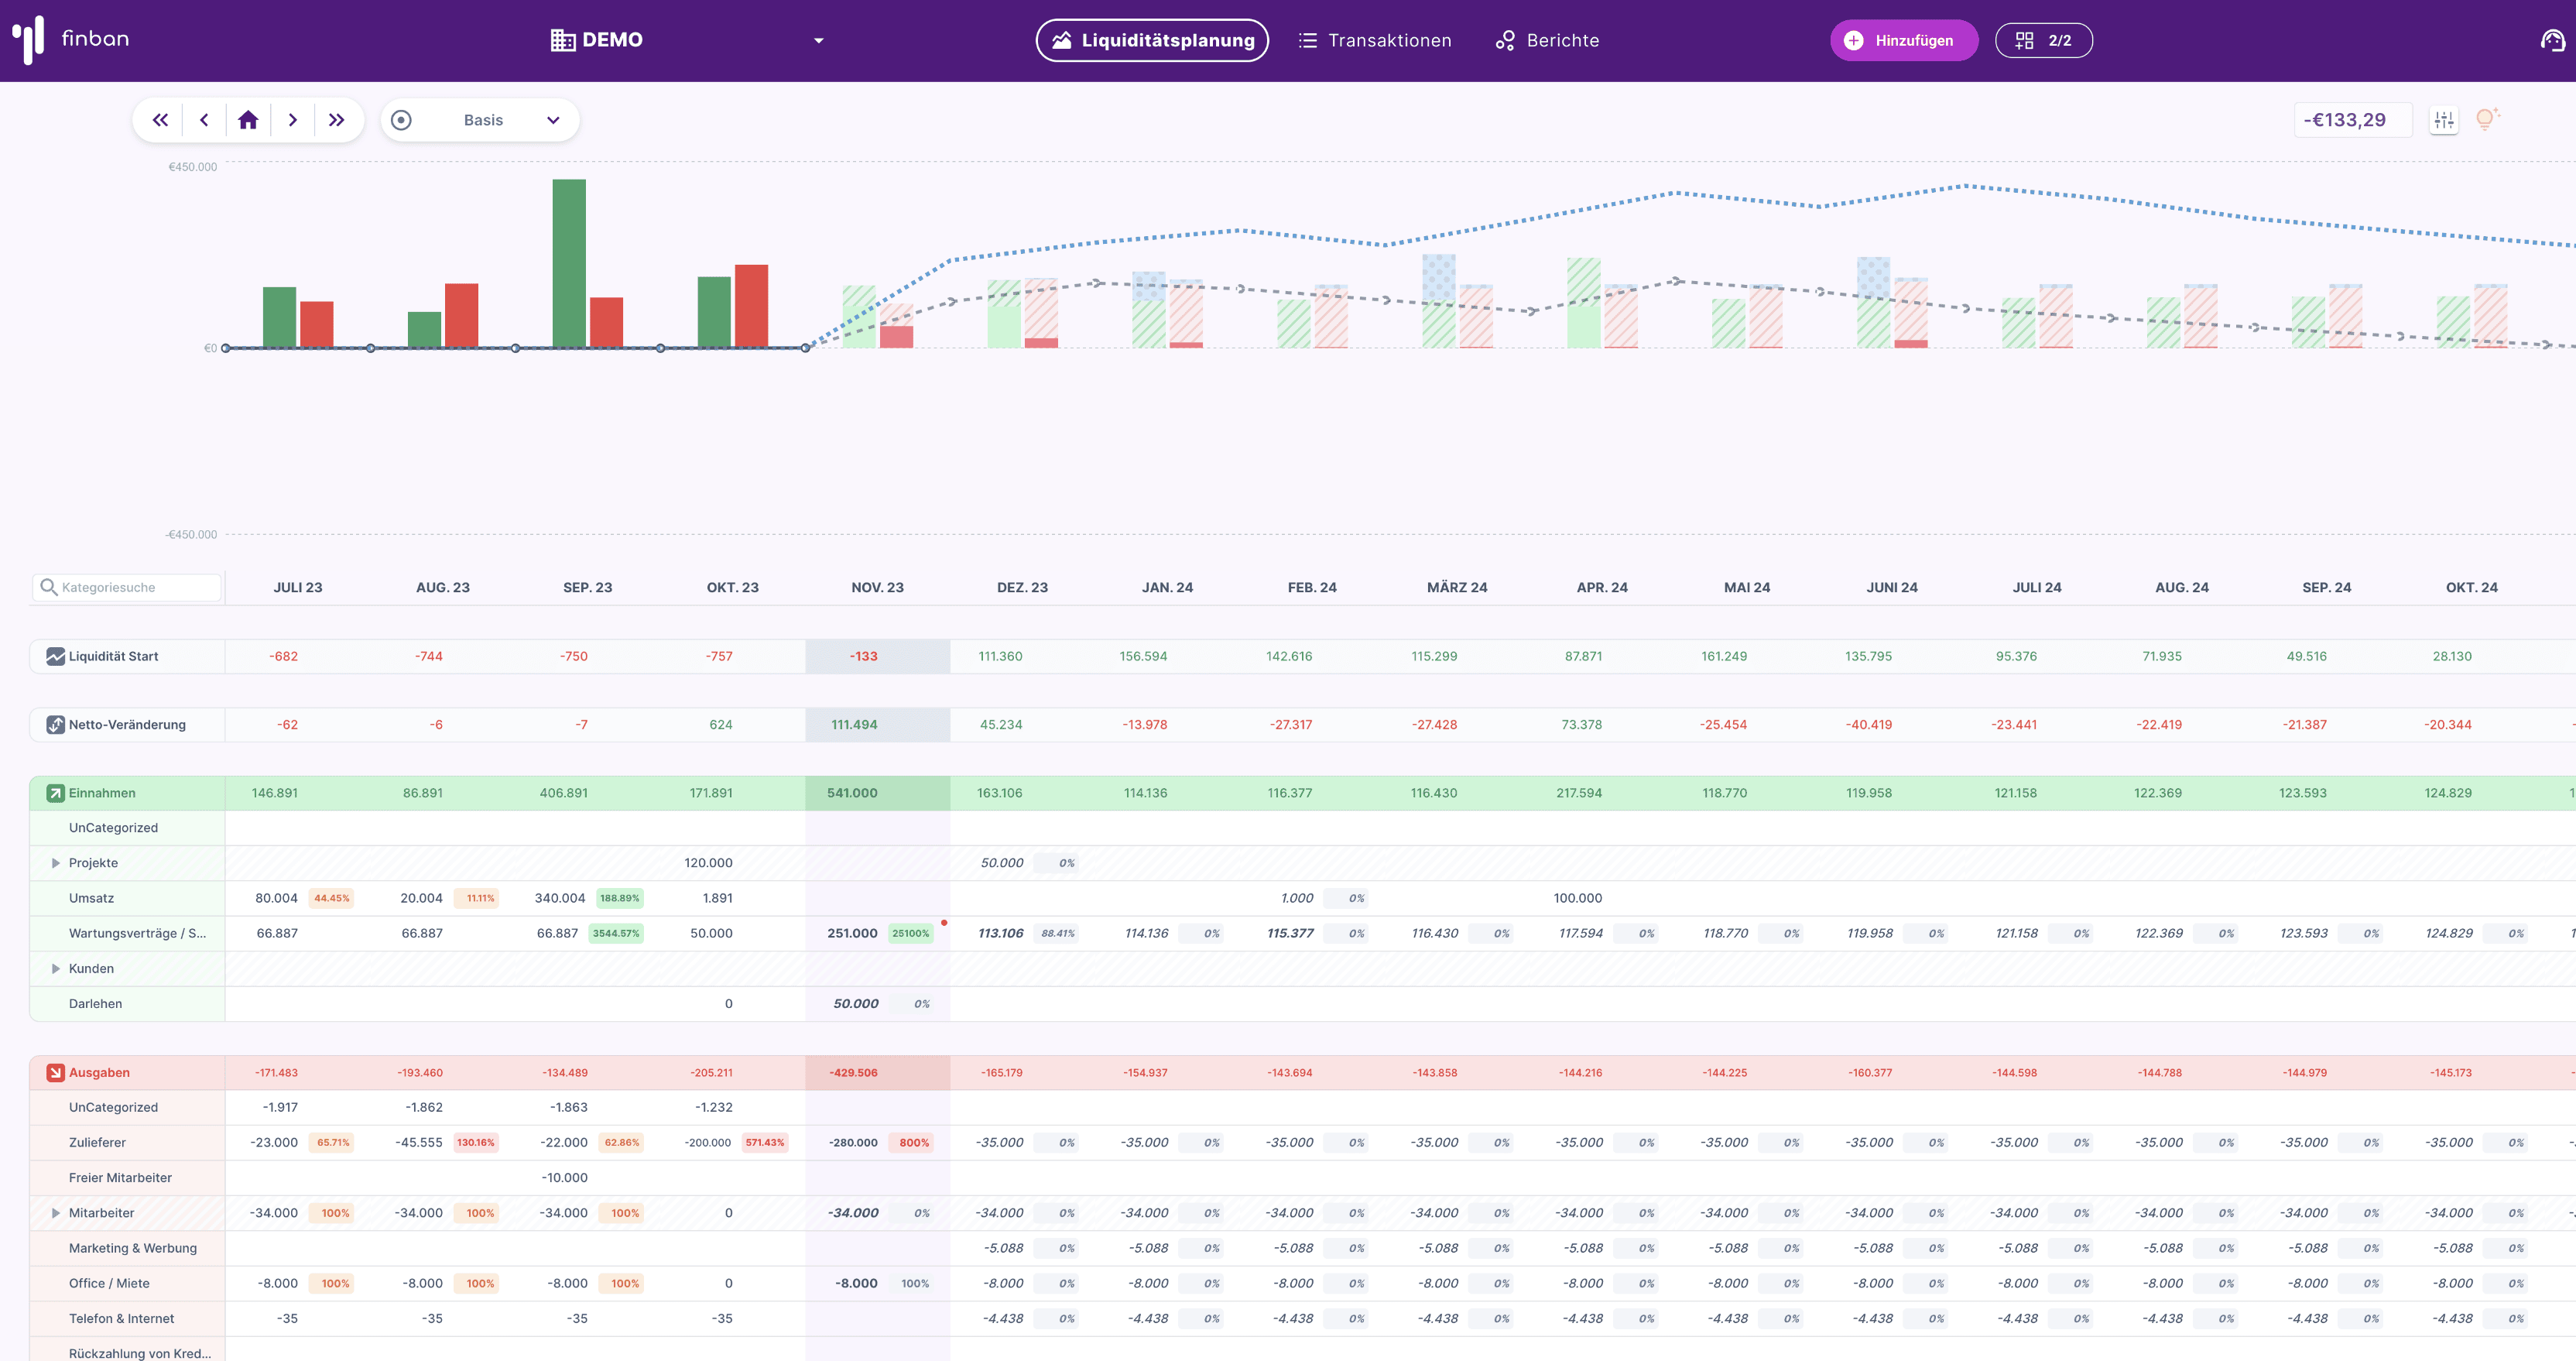Open support headset icon
This screenshot has height=1361, width=2576.
click(x=2552, y=40)
